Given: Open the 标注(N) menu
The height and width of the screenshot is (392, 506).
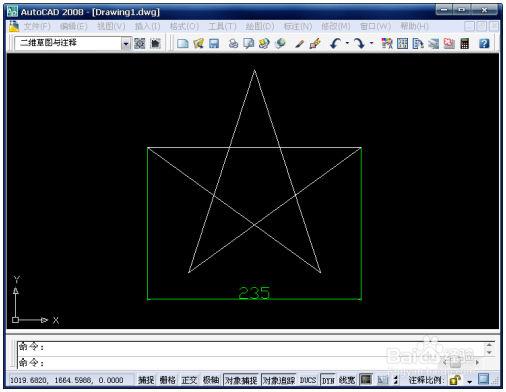Looking at the screenshot, I should click(298, 26).
